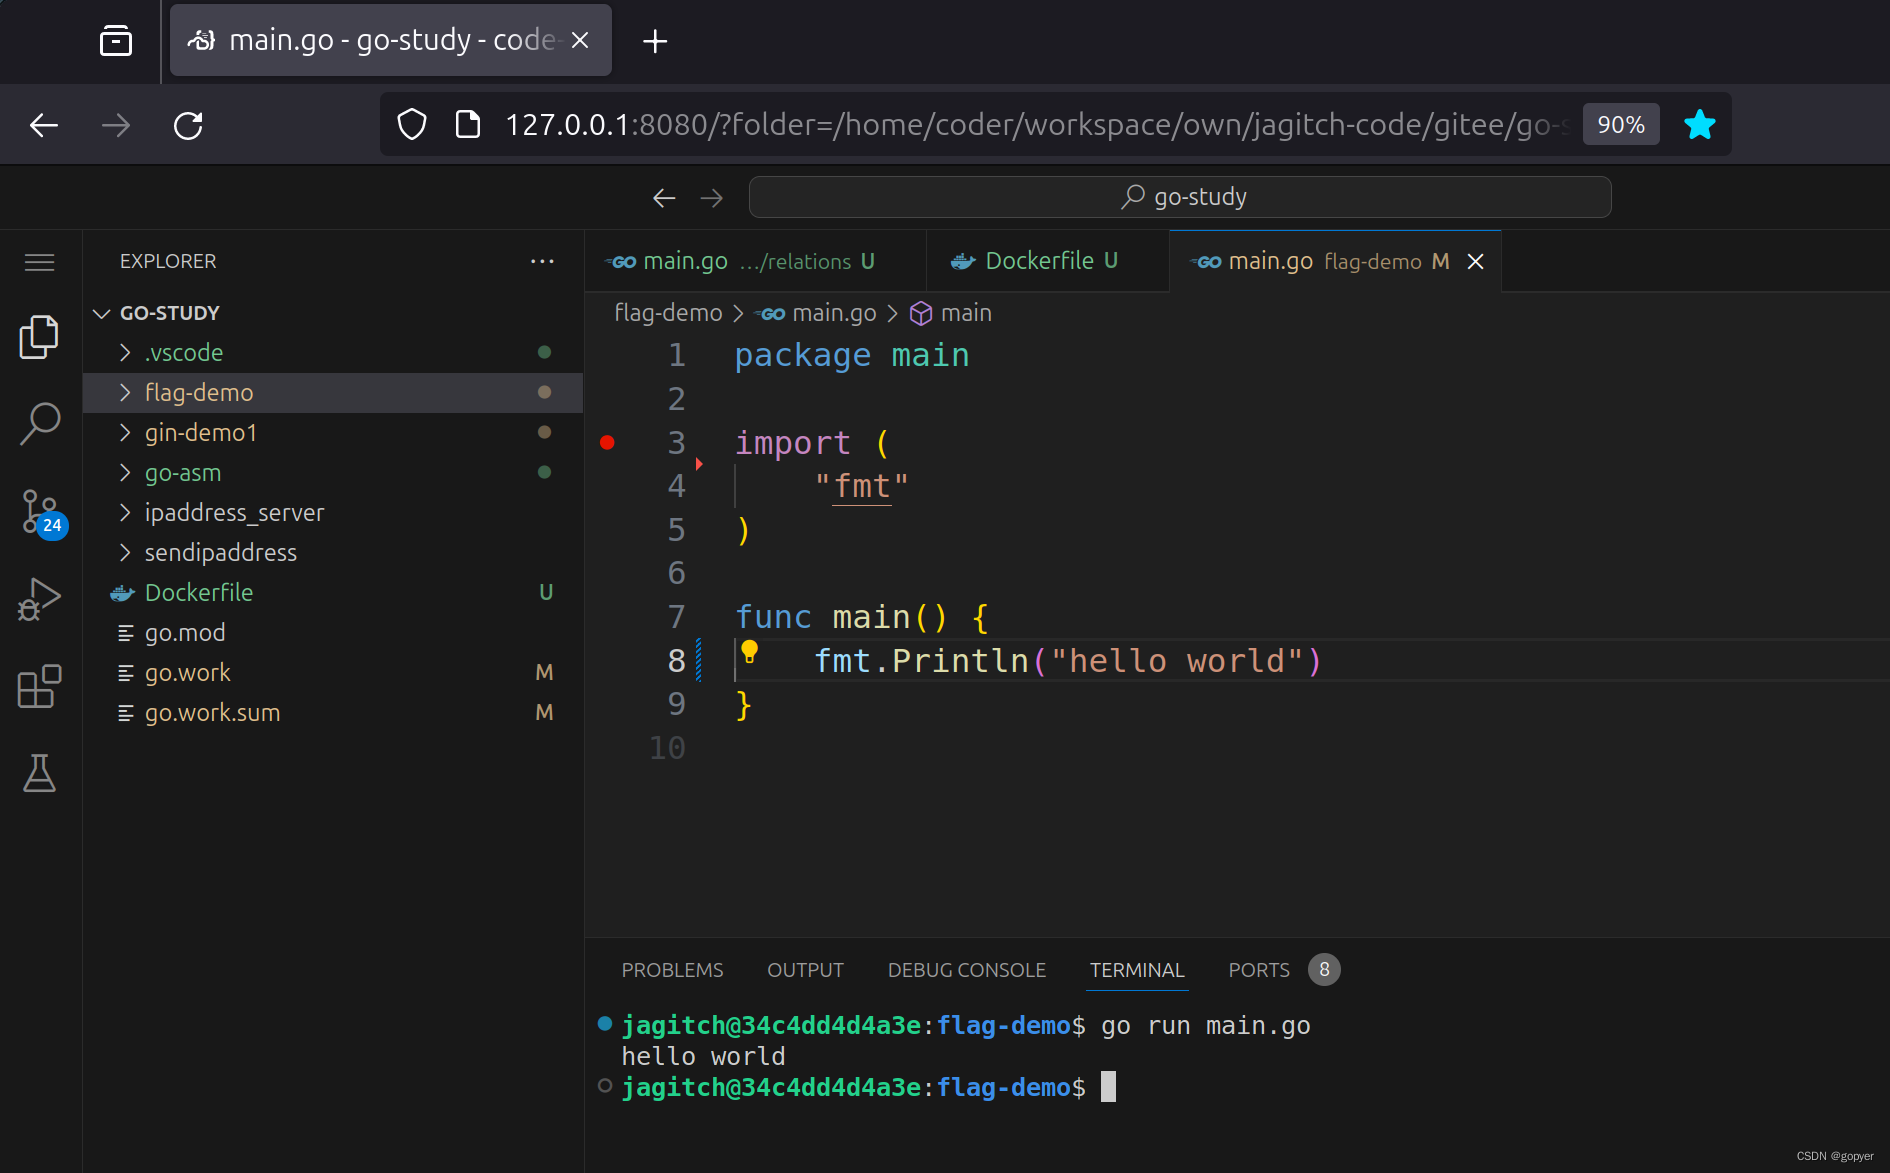
Task: Open a new browser tab
Action: click(x=655, y=41)
